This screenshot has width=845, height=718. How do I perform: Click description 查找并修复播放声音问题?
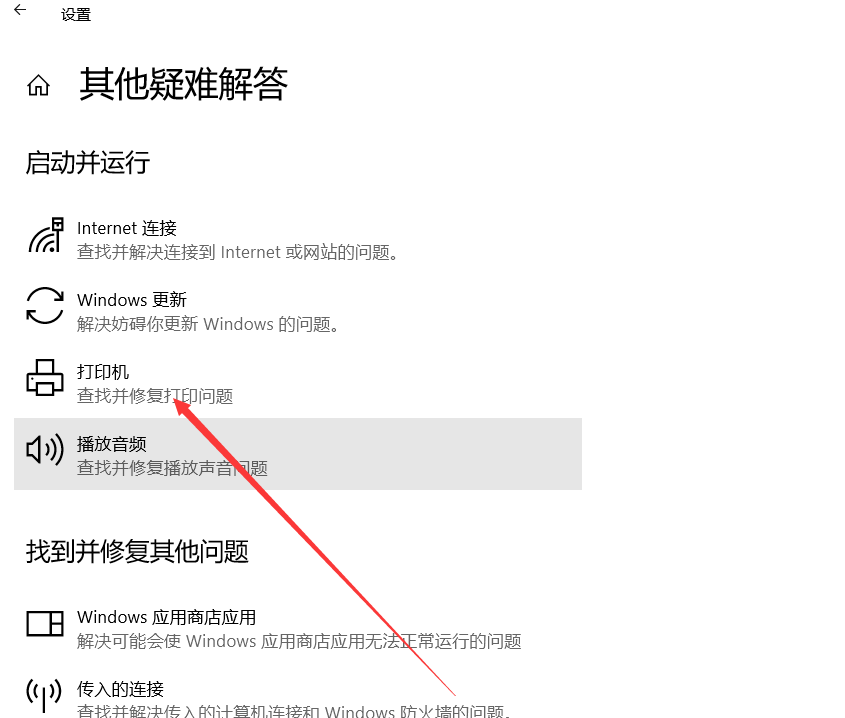(x=172, y=468)
